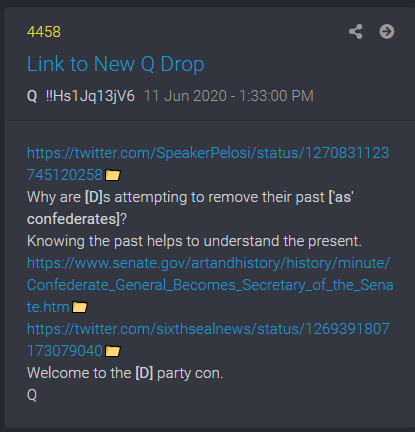This screenshot has width=415, height=432.
Task: Click the line "Welcome to the [D] party con."
Action: [125, 373]
